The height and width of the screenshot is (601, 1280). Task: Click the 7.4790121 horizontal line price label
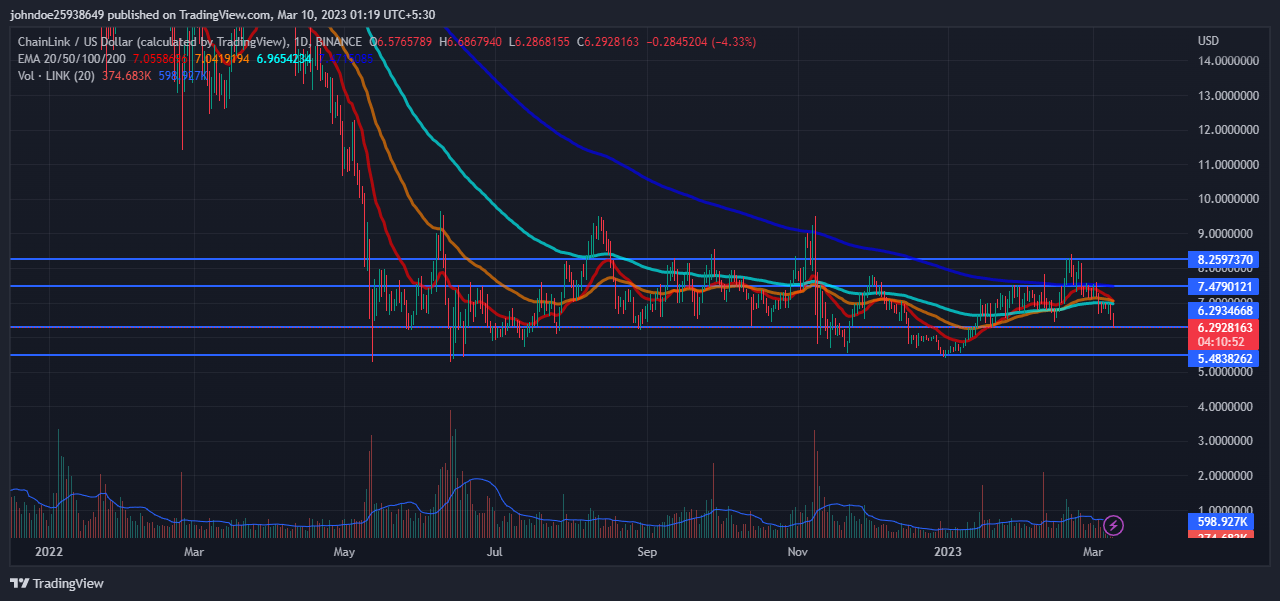click(x=1225, y=286)
